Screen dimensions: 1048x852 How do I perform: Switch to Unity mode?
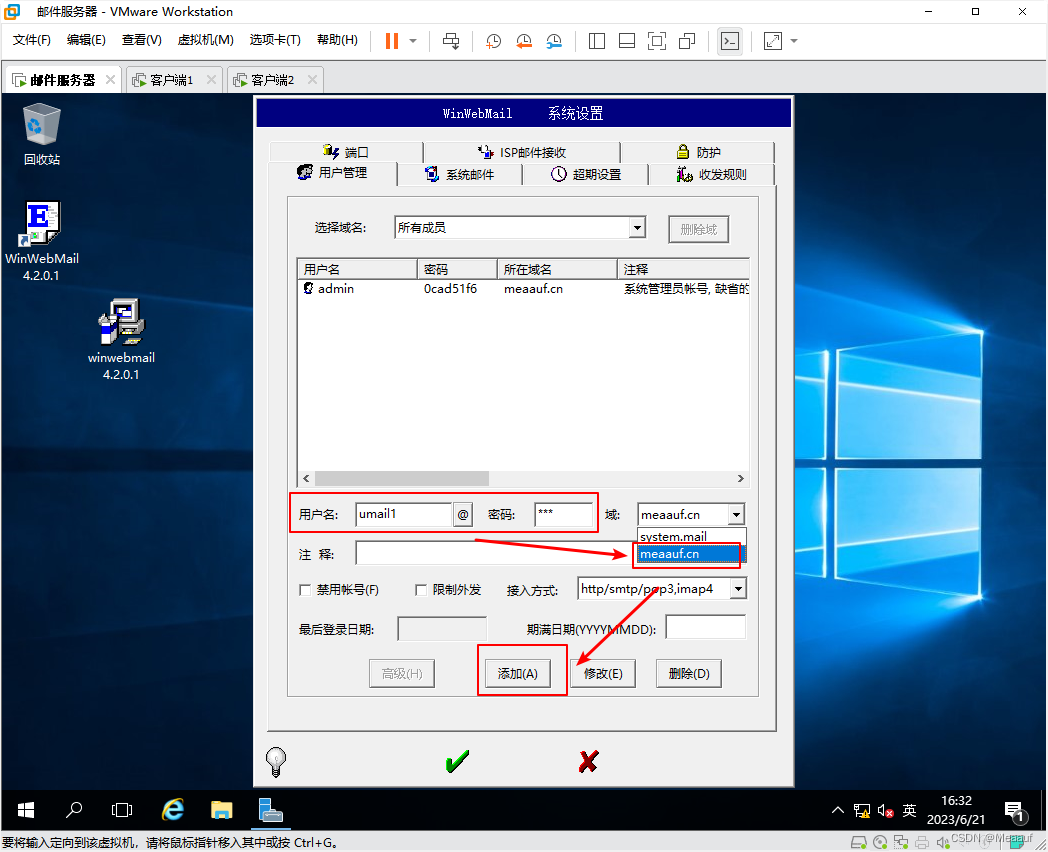(x=687, y=41)
